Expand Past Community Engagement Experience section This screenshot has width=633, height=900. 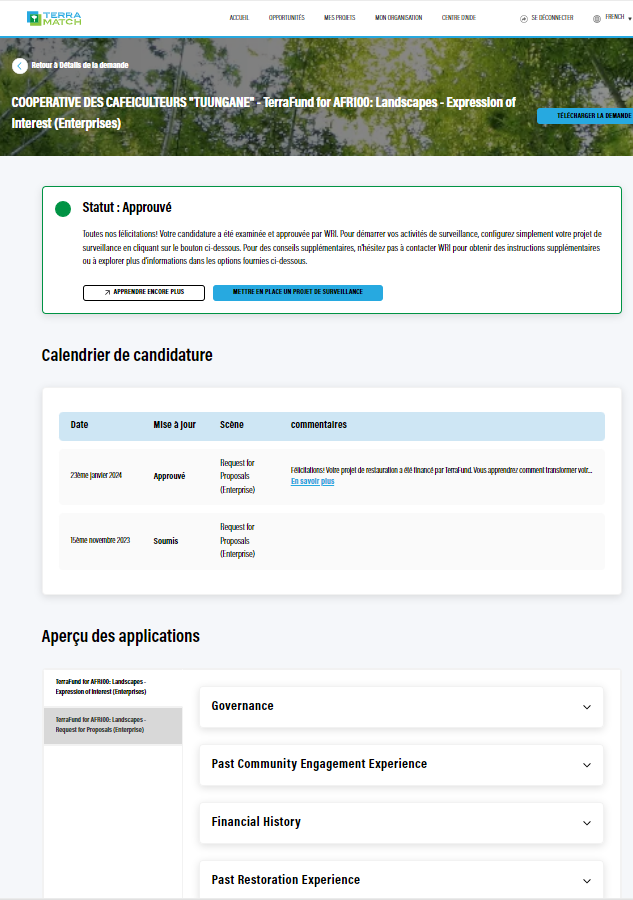(401, 765)
